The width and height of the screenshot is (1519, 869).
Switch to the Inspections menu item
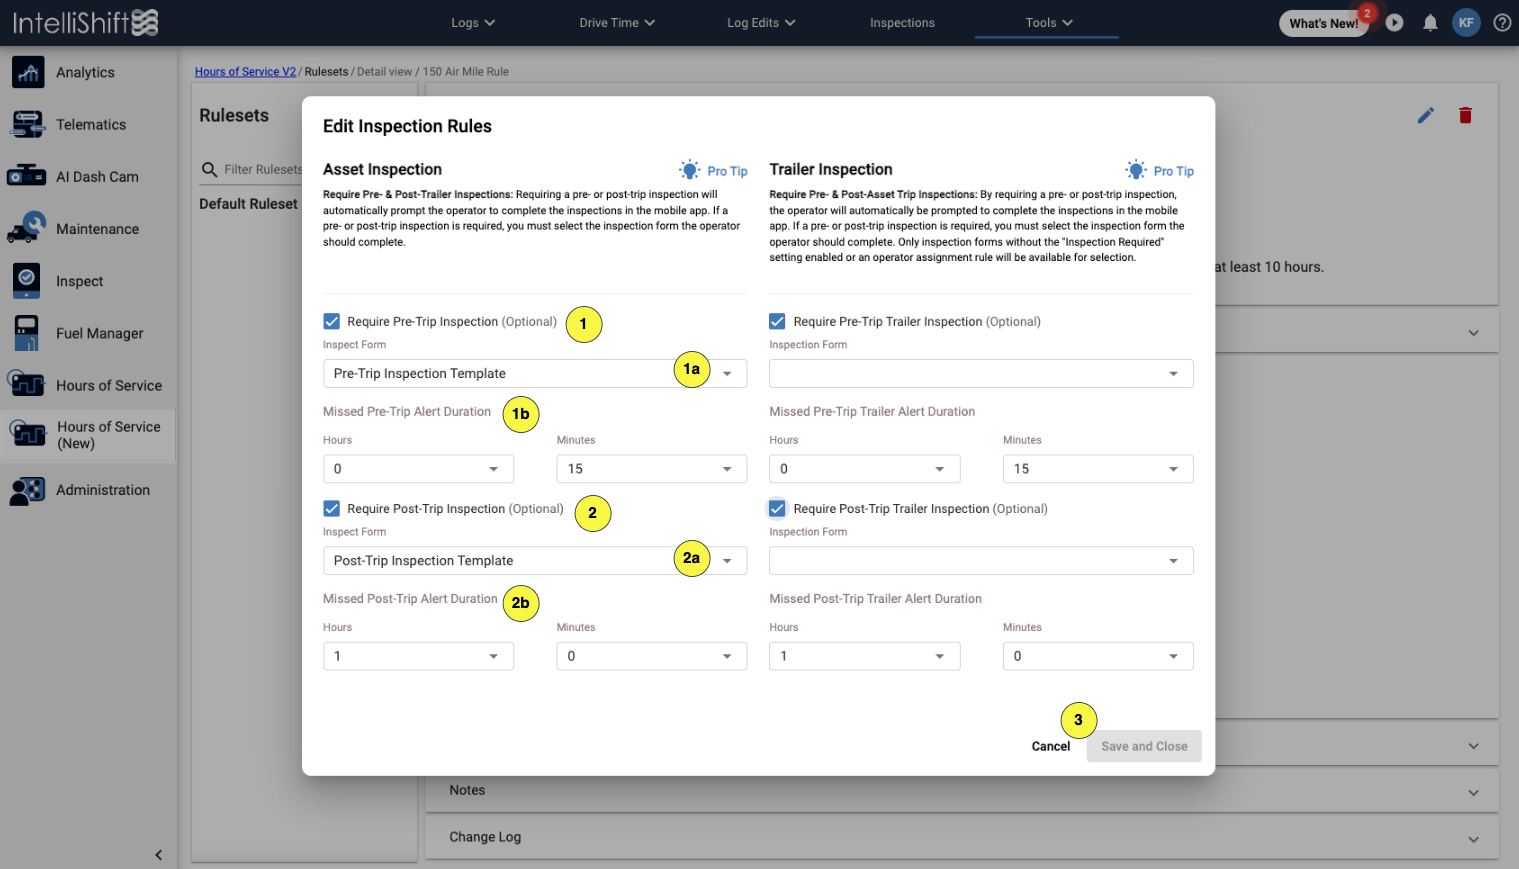point(901,22)
